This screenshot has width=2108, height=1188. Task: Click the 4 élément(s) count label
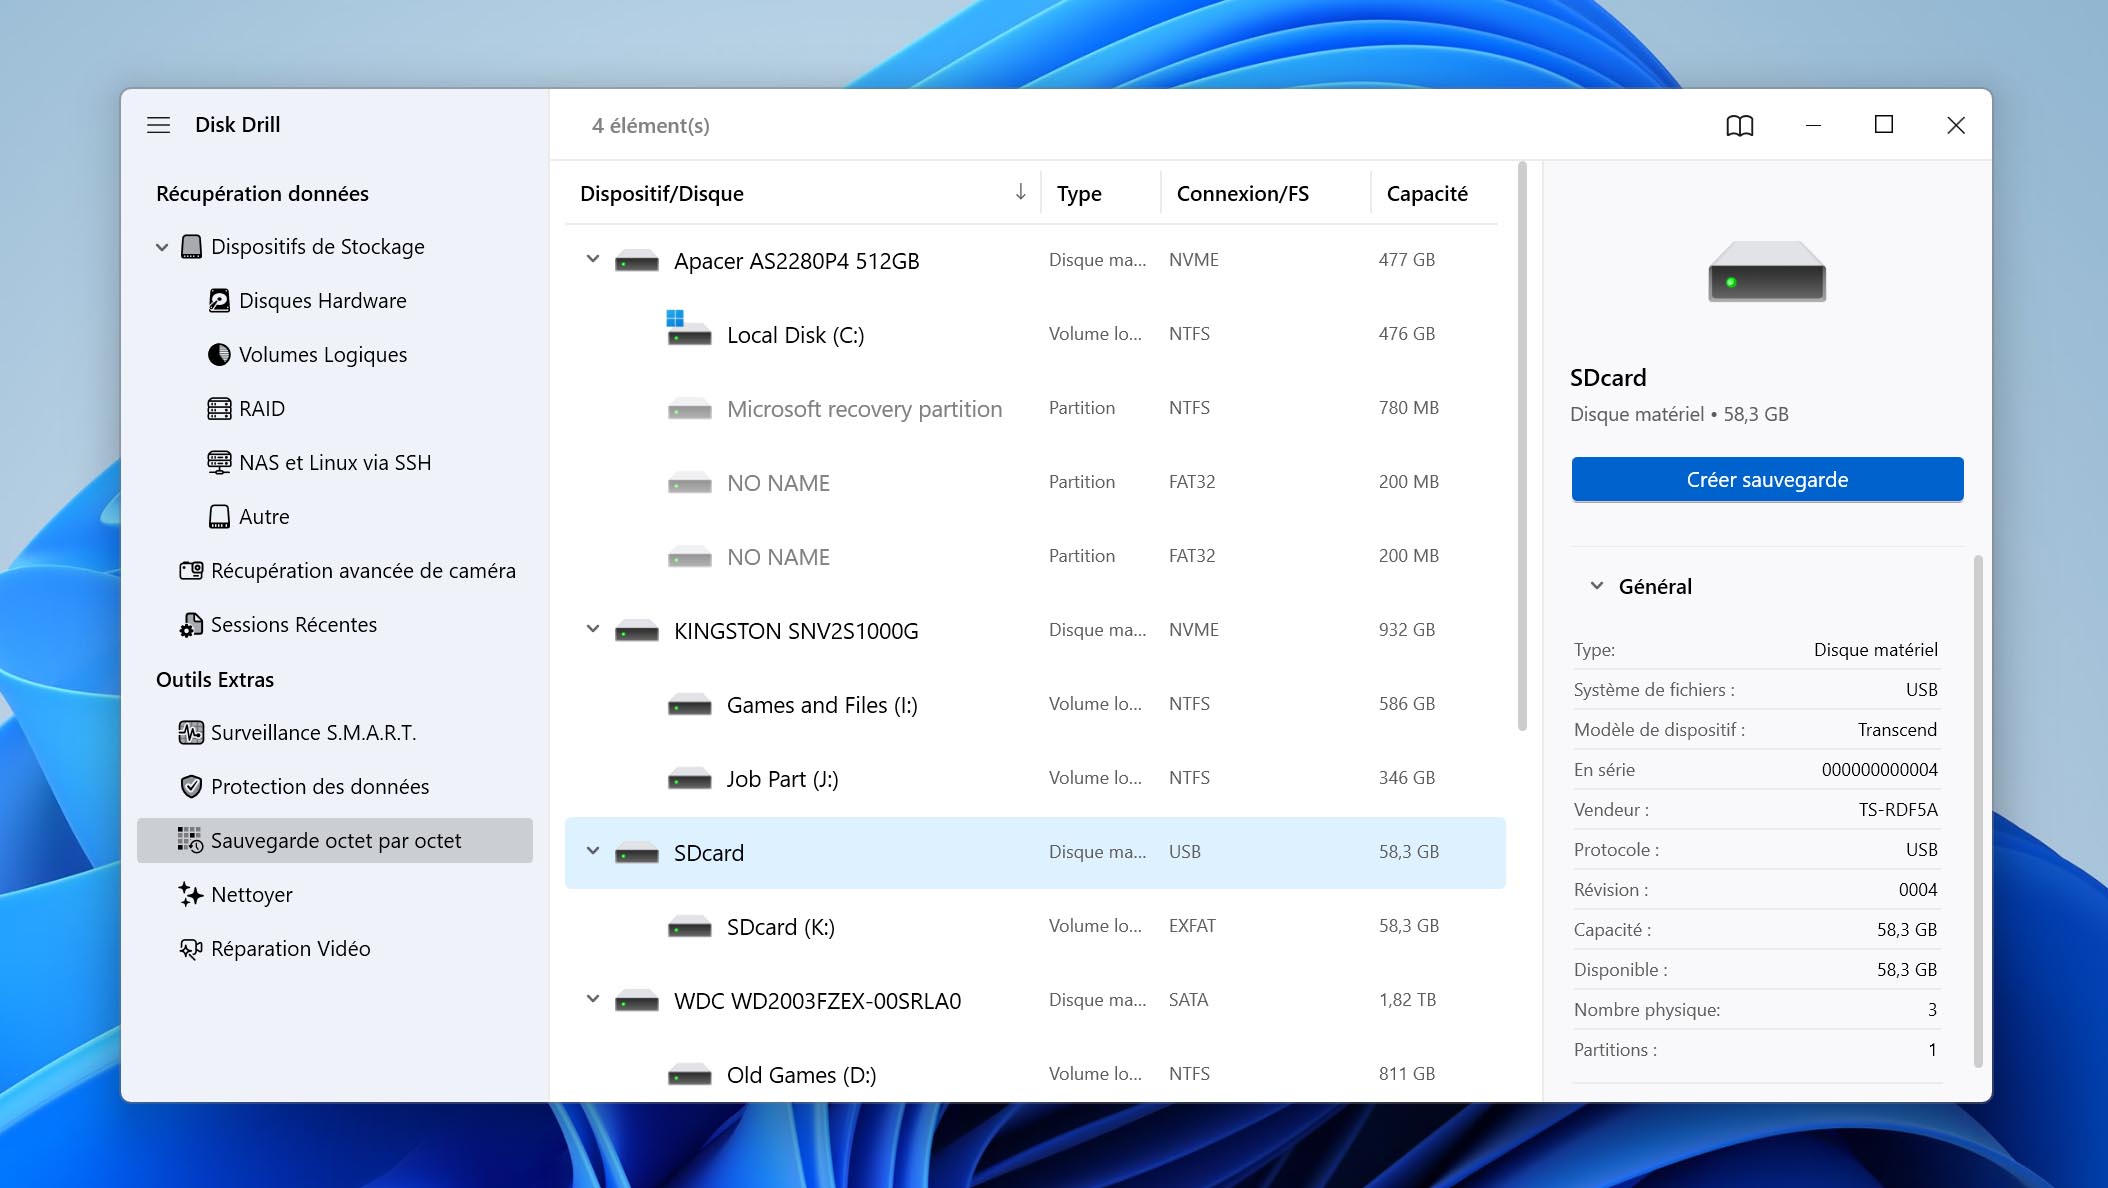pyautogui.click(x=651, y=126)
